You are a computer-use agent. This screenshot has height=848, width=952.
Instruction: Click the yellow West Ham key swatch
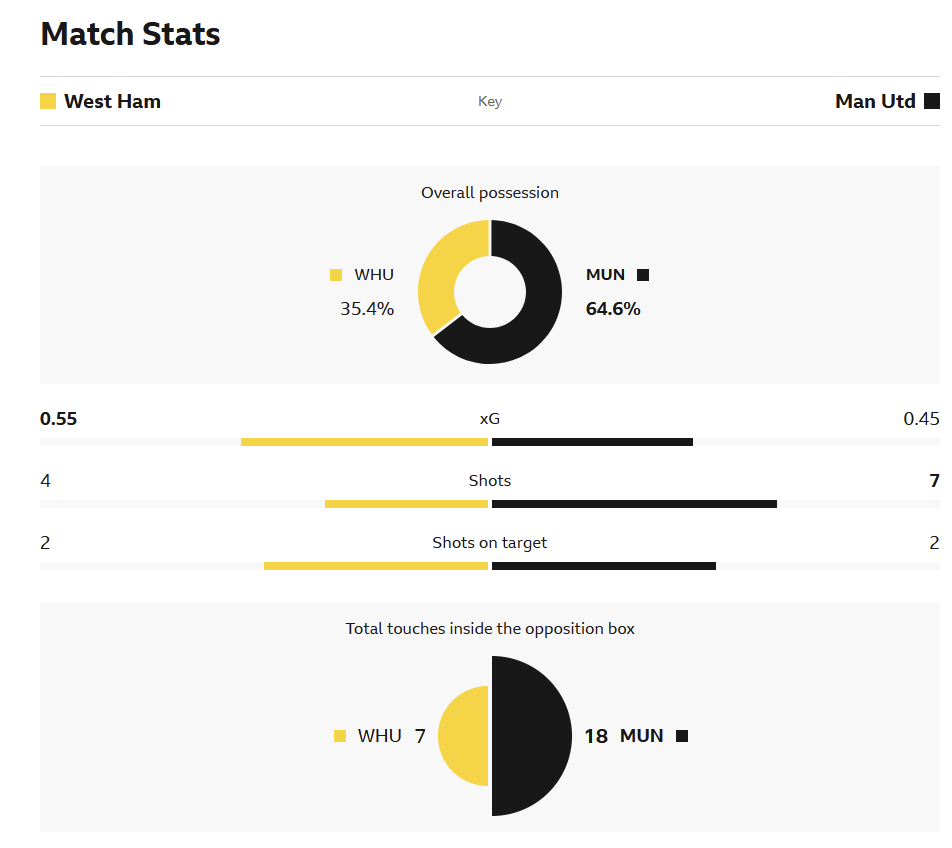(48, 101)
